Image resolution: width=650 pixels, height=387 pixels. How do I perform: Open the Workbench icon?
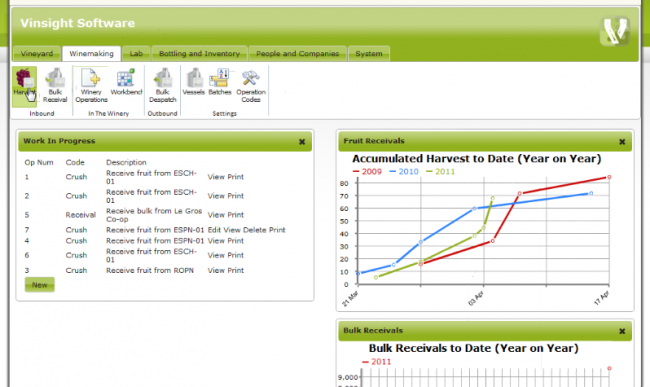pyautogui.click(x=126, y=82)
